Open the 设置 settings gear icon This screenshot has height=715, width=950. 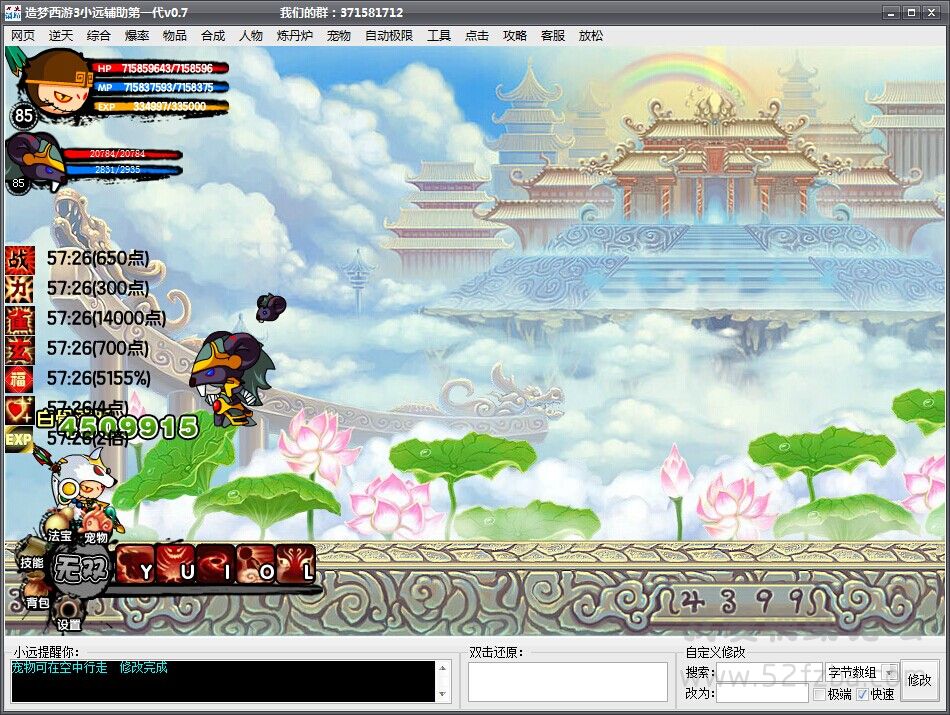click(x=68, y=616)
